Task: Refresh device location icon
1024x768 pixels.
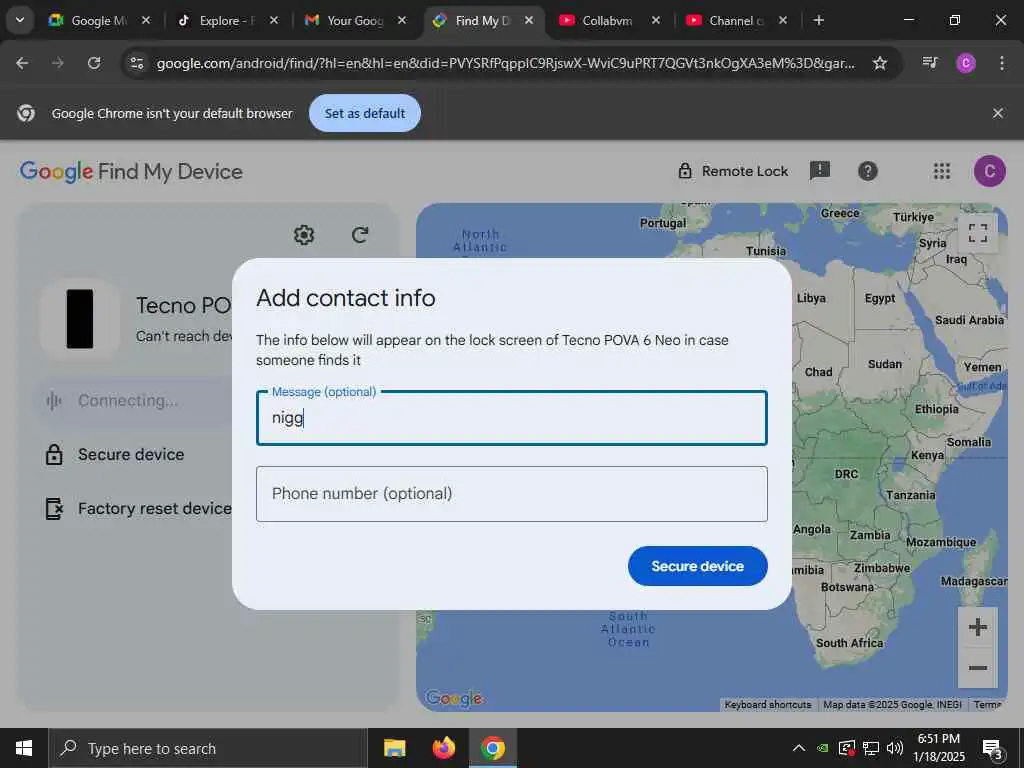Action: [x=360, y=234]
